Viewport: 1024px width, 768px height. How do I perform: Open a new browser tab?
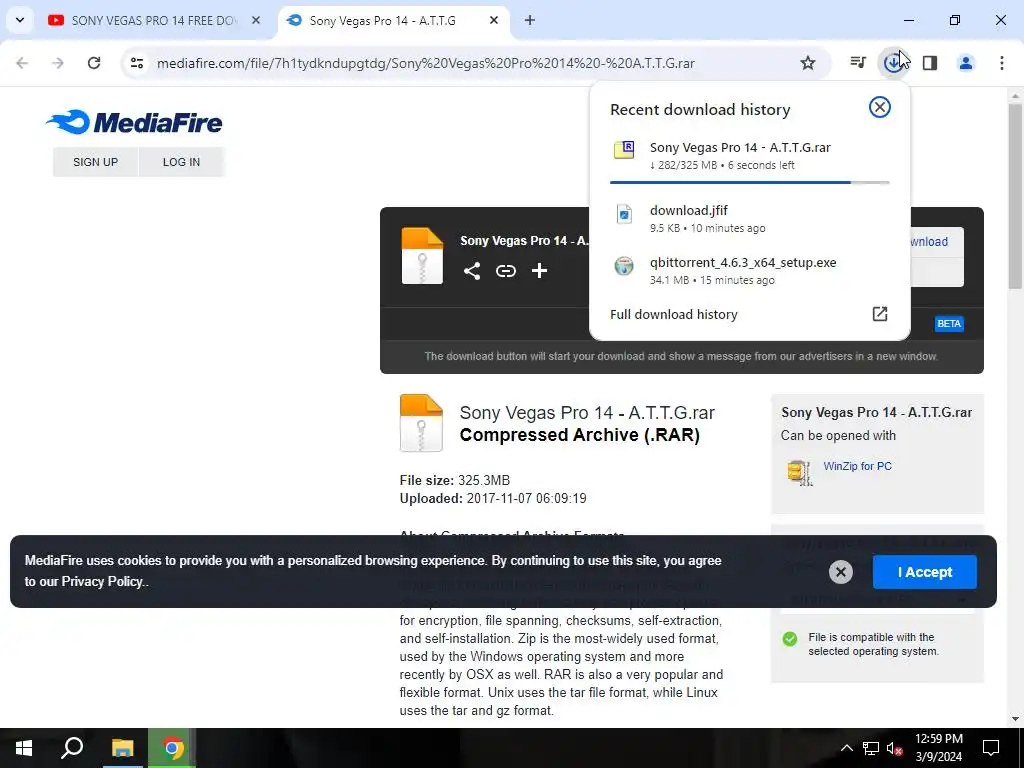pyautogui.click(x=530, y=20)
